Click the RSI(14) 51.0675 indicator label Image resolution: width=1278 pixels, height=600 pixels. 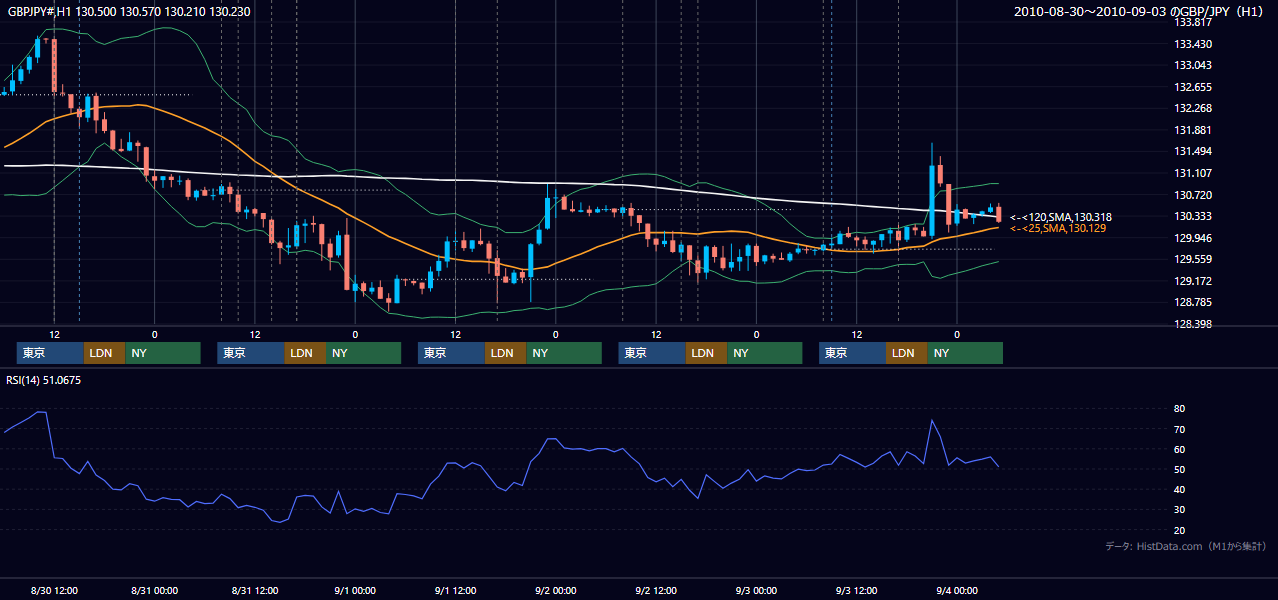pos(44,380)
